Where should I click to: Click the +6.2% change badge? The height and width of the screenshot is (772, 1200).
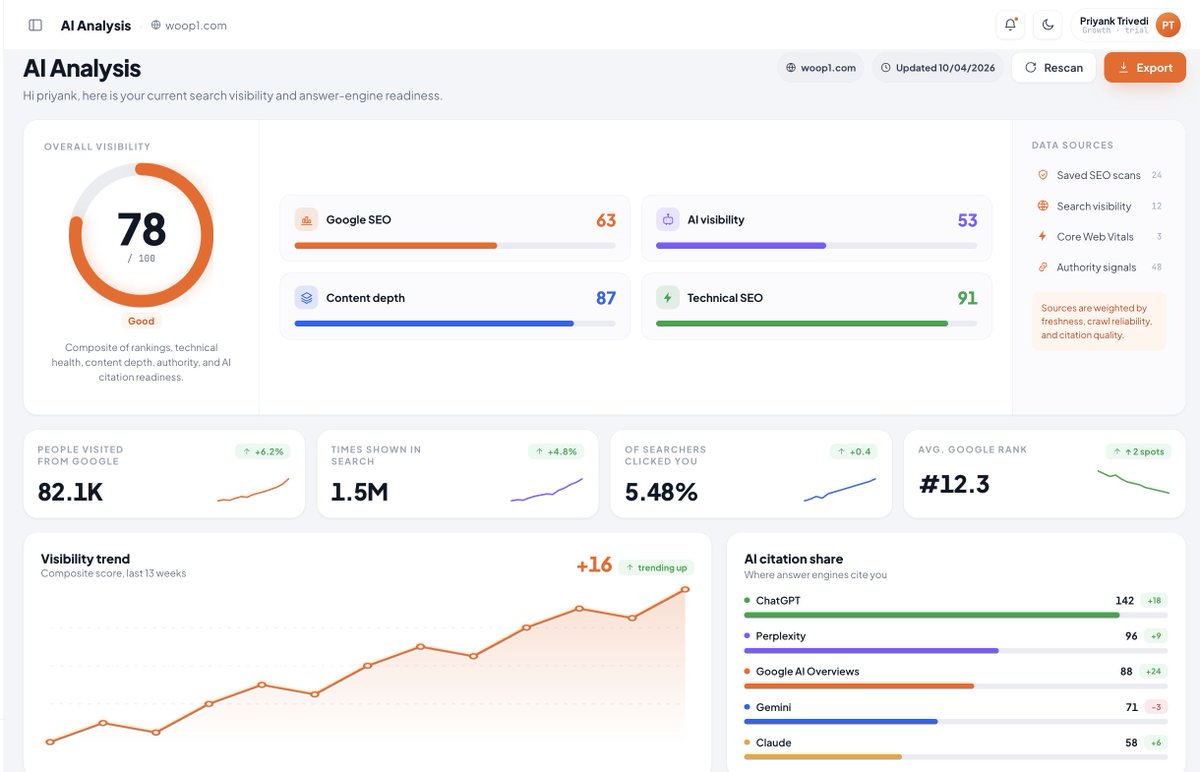[x=263, y=452]
